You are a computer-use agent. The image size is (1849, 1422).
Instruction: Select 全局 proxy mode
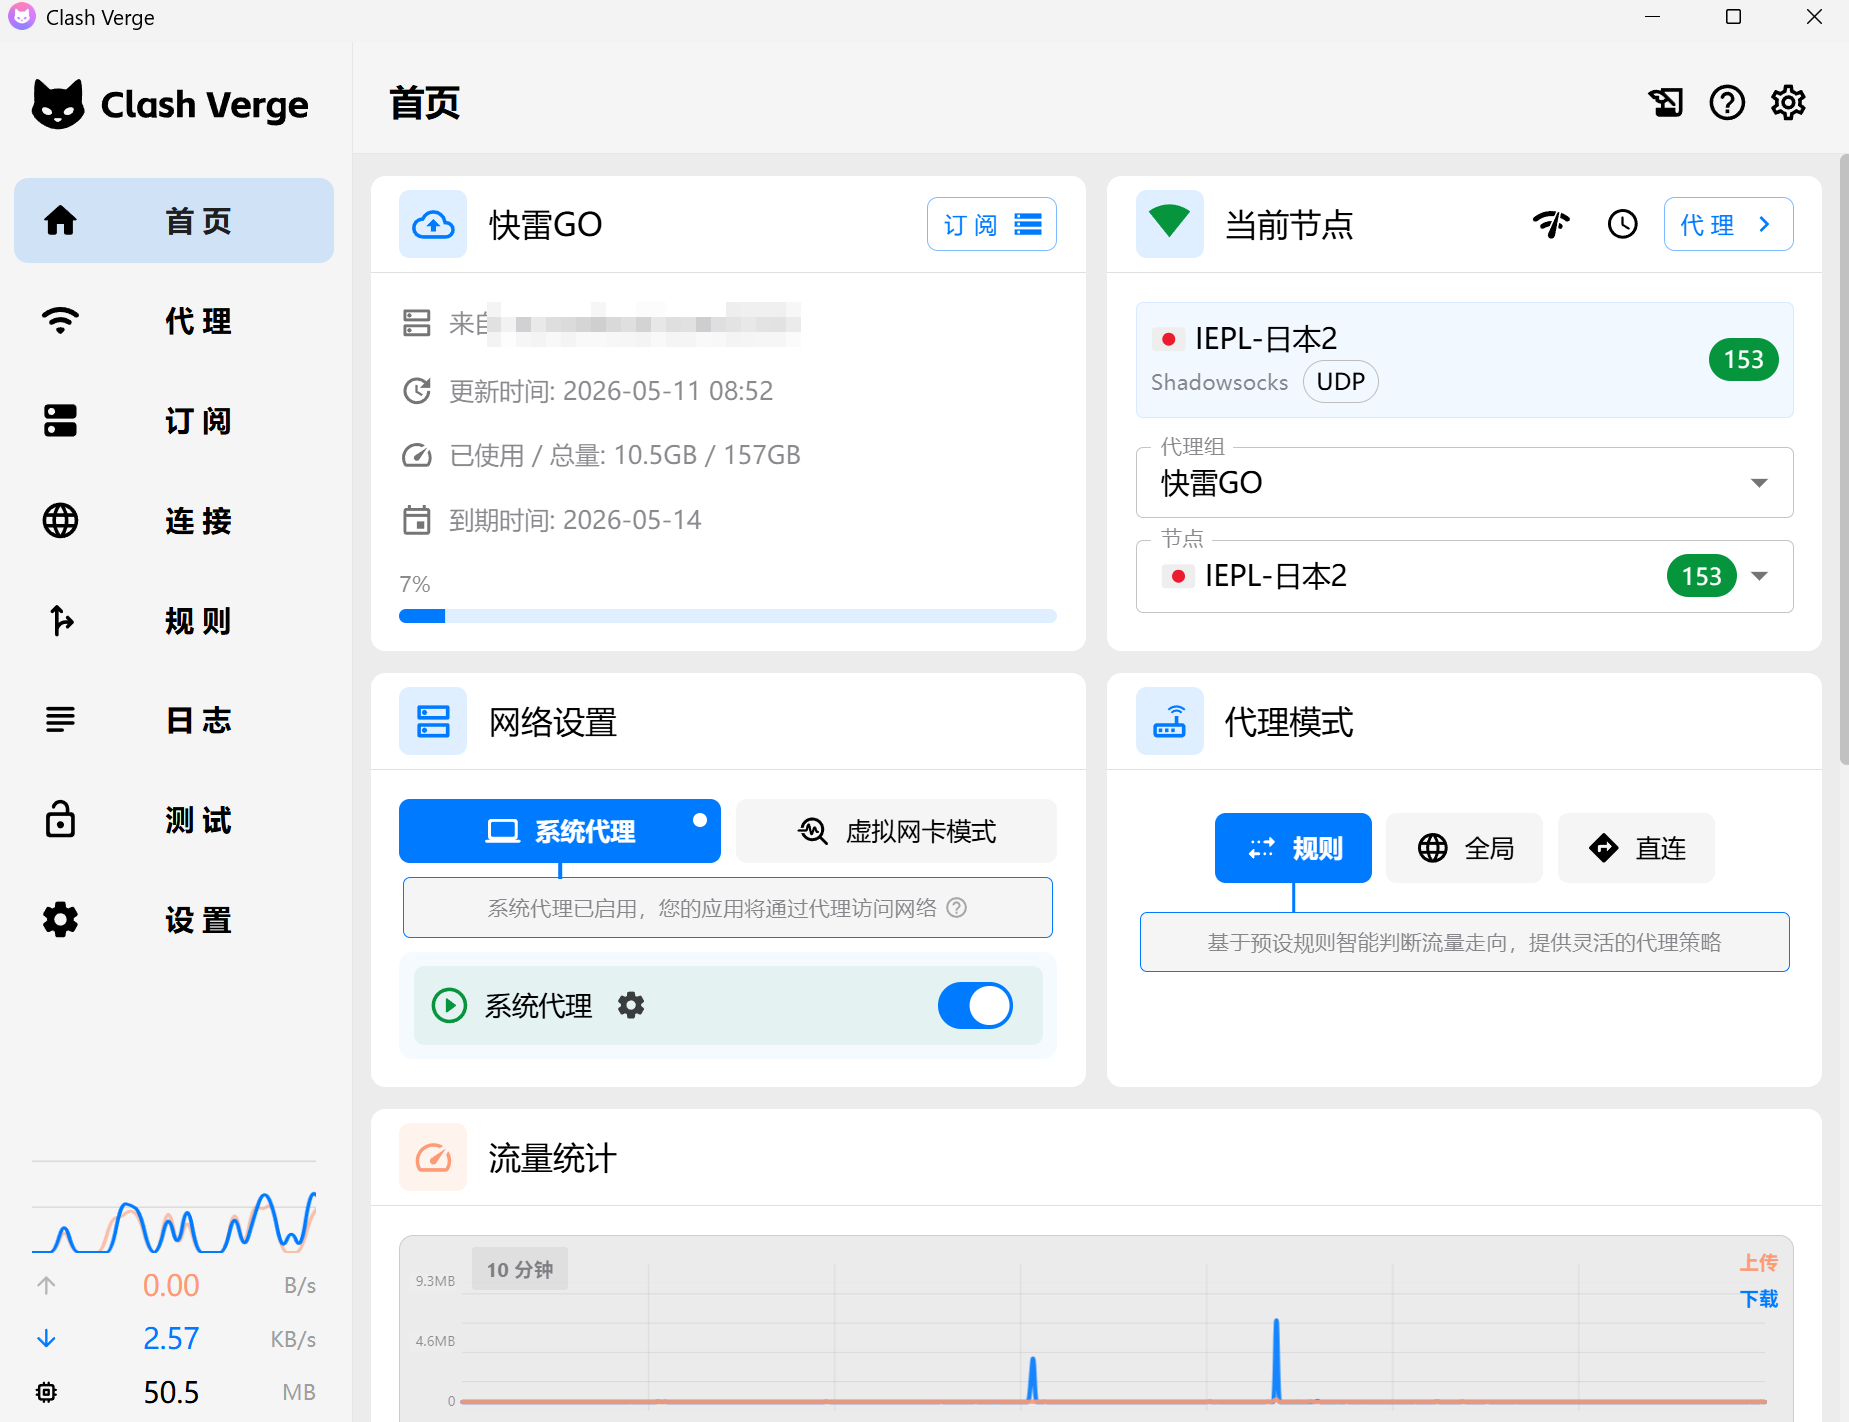click(x=1465, y=848)
